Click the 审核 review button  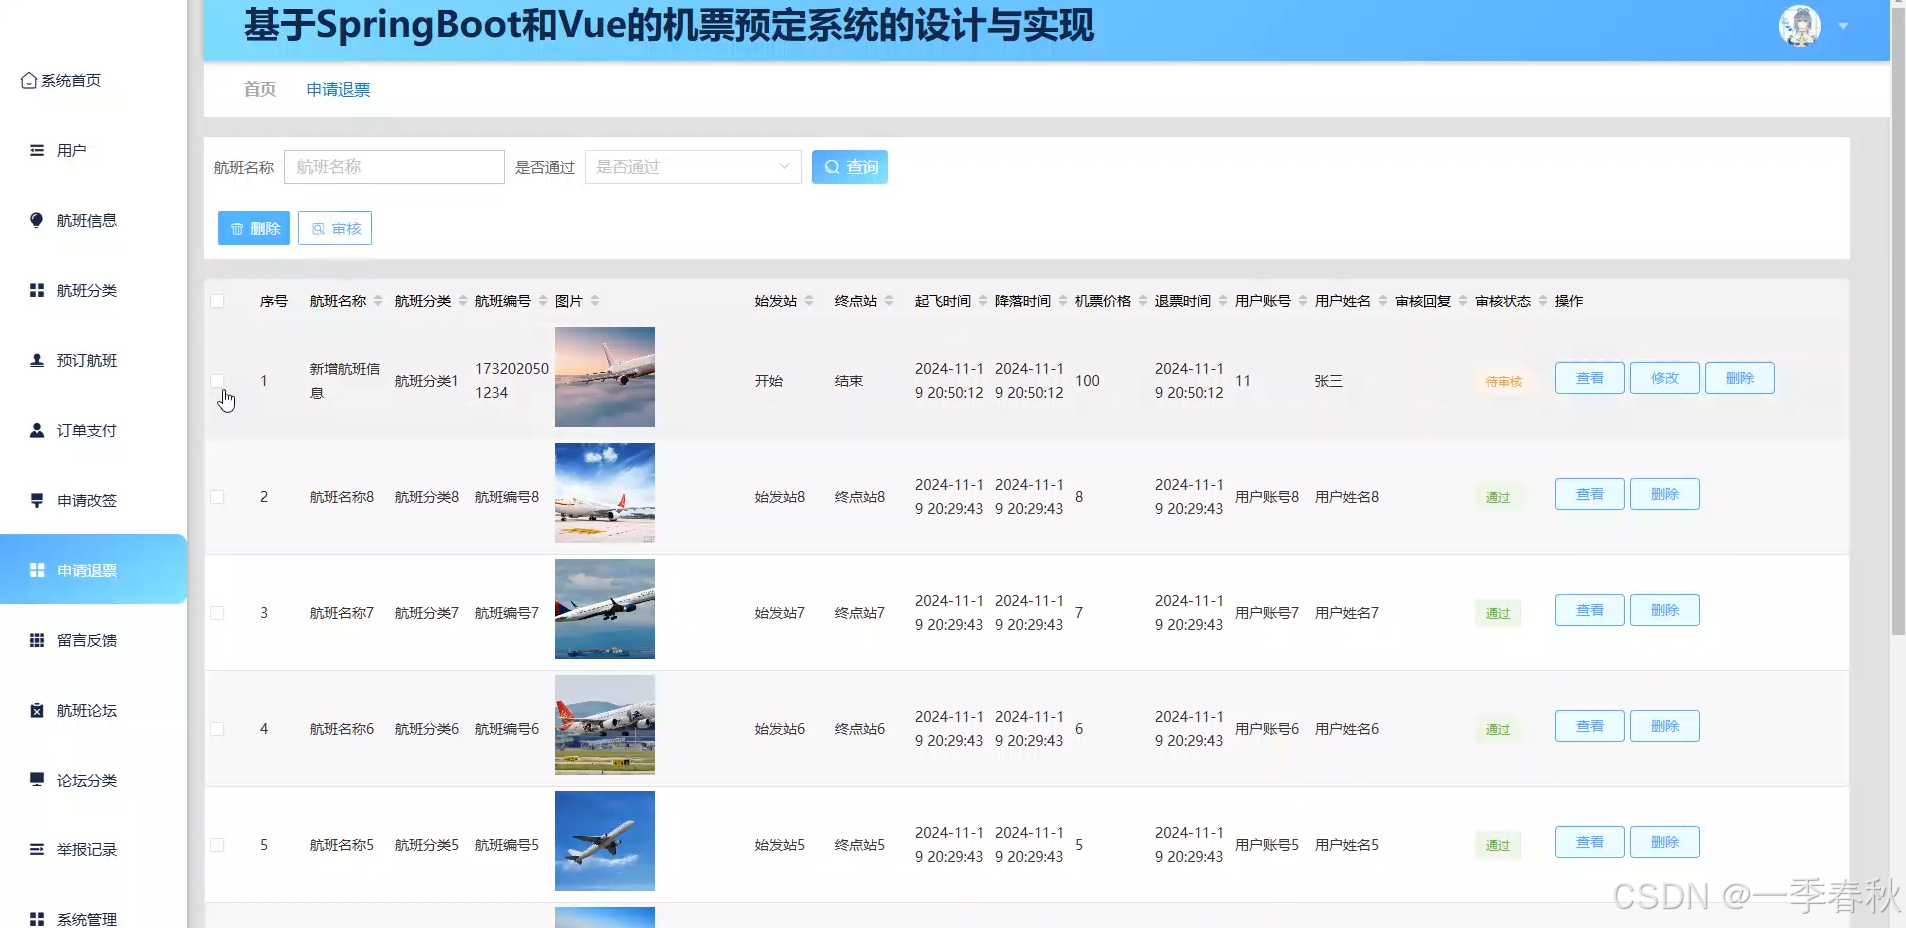tap(335, 228)
